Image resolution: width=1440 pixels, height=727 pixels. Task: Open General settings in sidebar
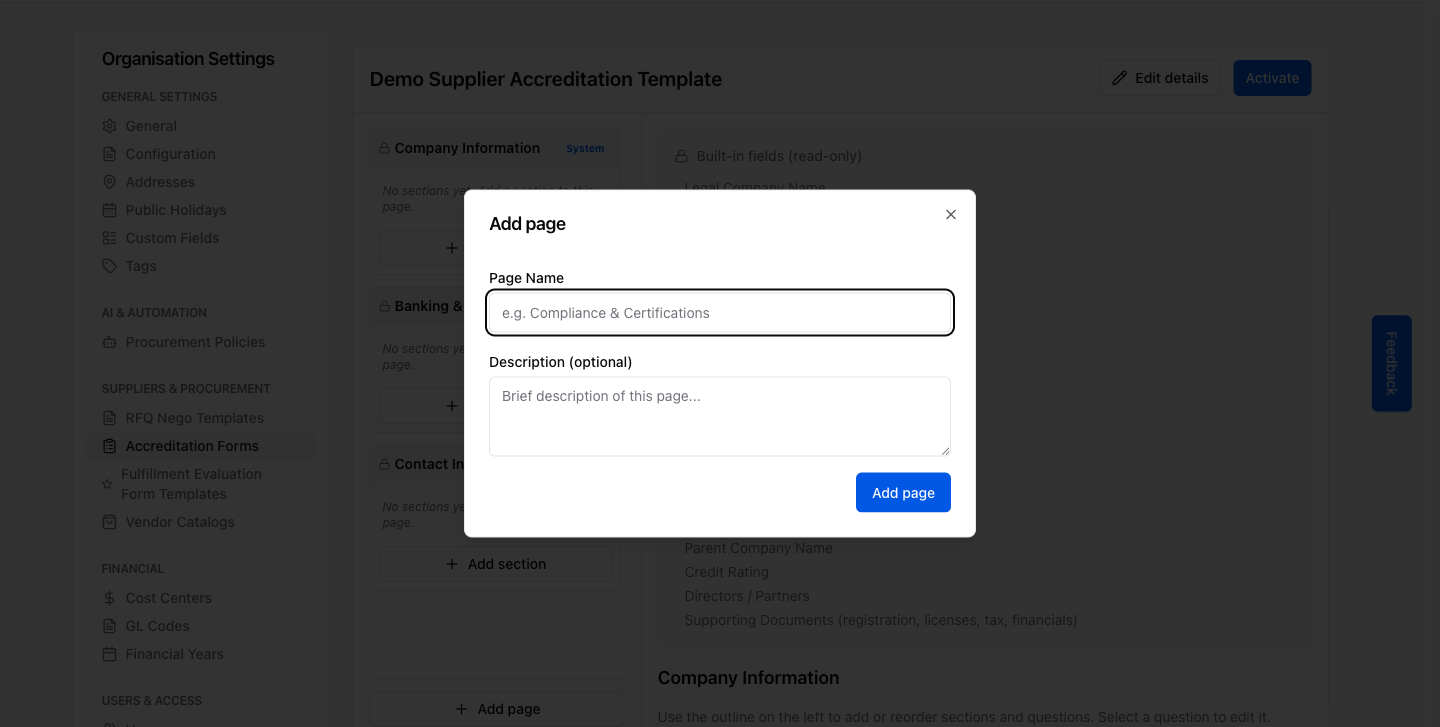151,126
